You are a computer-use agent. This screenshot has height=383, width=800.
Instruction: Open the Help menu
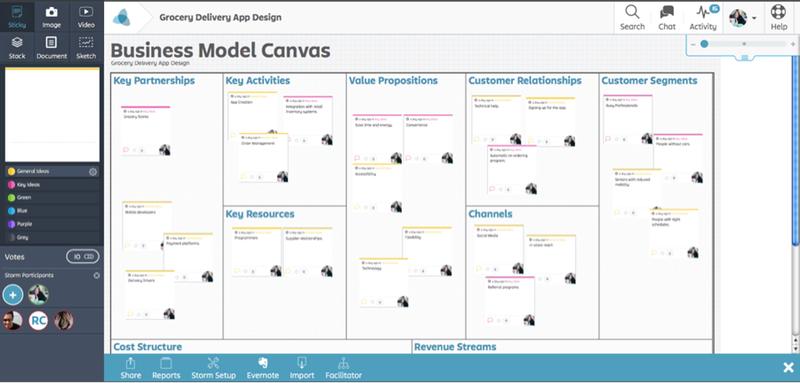[779, 18]
